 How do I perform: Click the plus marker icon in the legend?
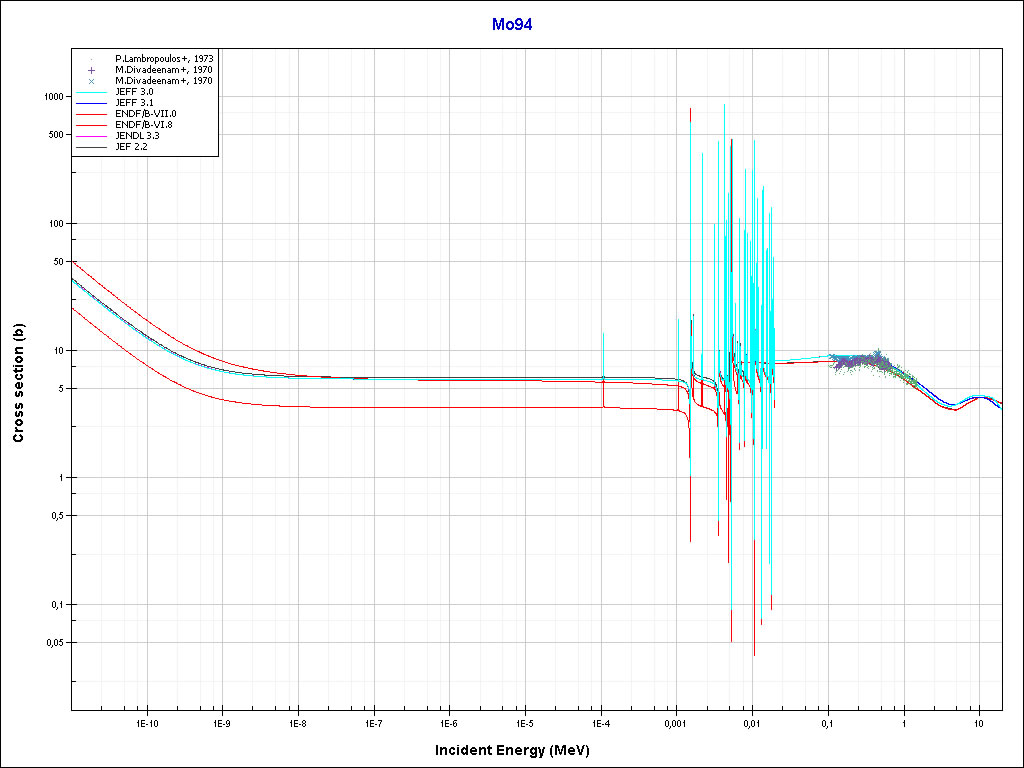coord(91,70)
